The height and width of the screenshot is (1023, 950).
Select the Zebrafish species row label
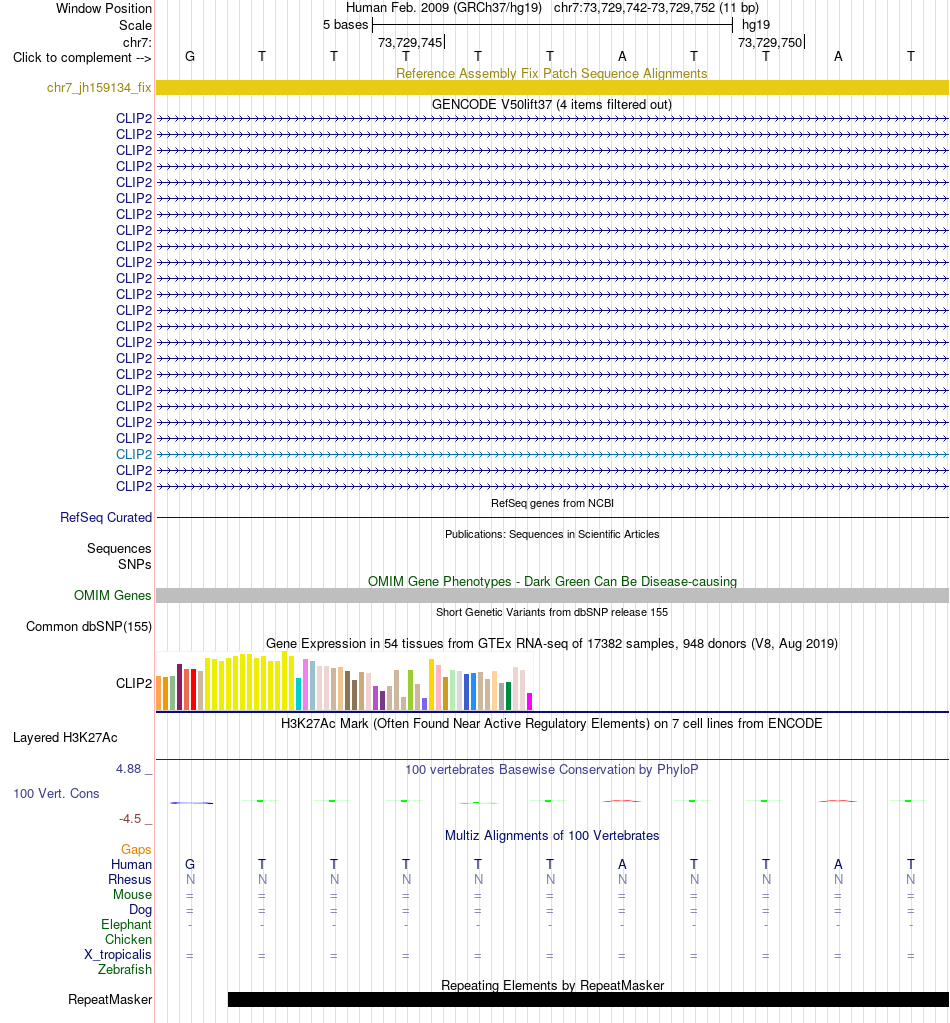(x=125, y=970)
